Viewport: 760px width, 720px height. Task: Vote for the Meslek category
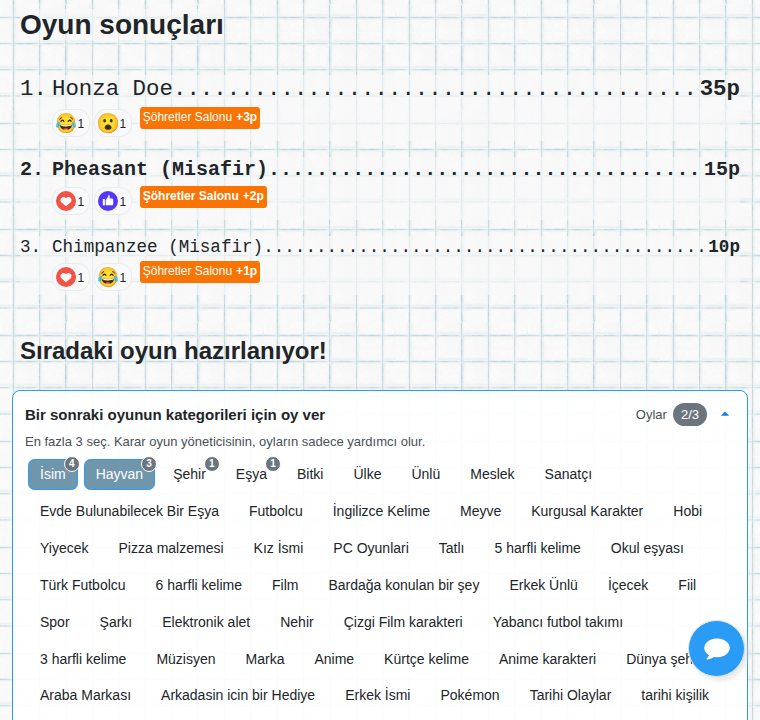(x=492, y=474)
